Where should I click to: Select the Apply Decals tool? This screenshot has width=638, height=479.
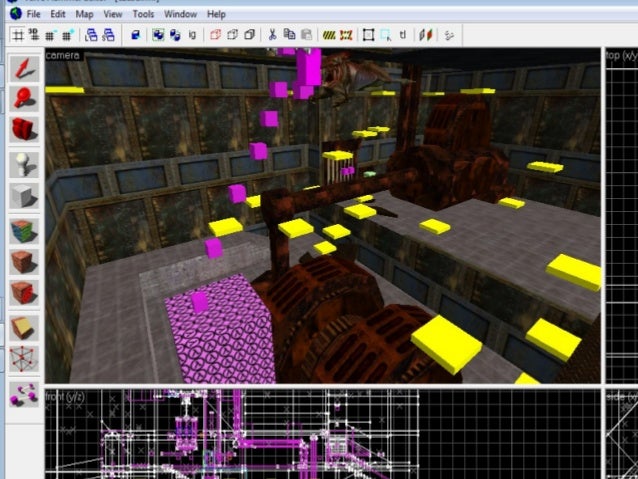click(x=24, y=293)
